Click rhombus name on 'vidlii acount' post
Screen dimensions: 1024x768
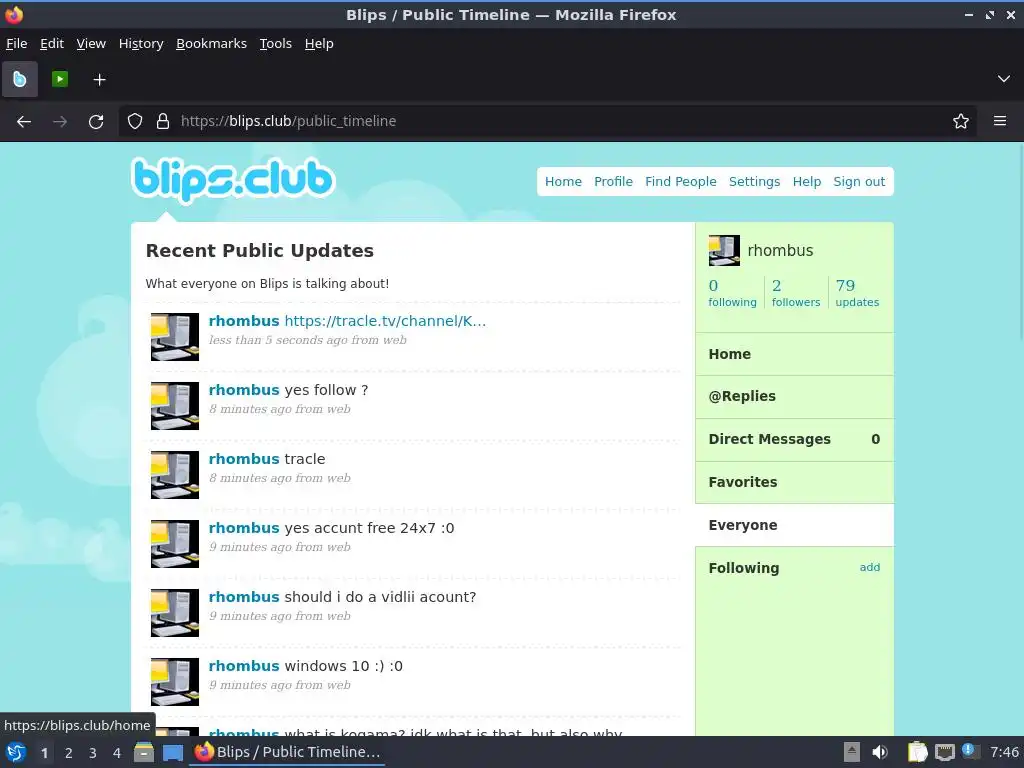(244, 597)
